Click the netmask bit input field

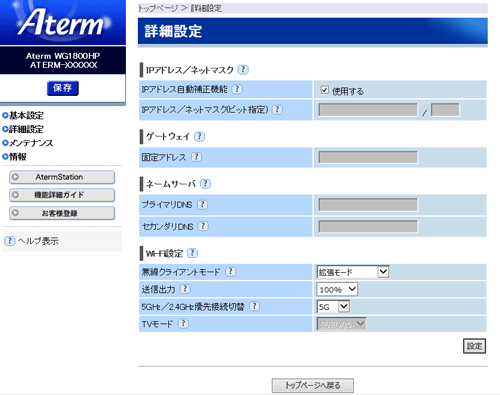point(445,110)
